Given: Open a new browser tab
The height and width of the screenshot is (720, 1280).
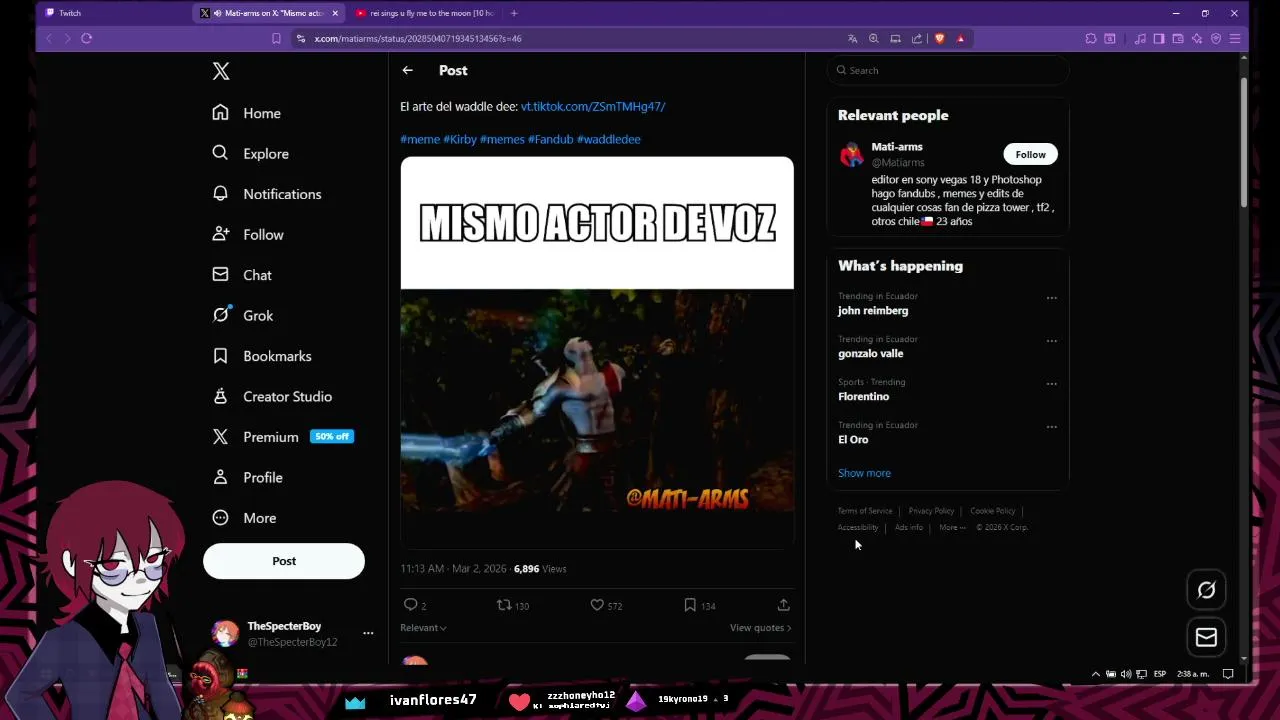Looking at the screenshot, I should (514, 13).
